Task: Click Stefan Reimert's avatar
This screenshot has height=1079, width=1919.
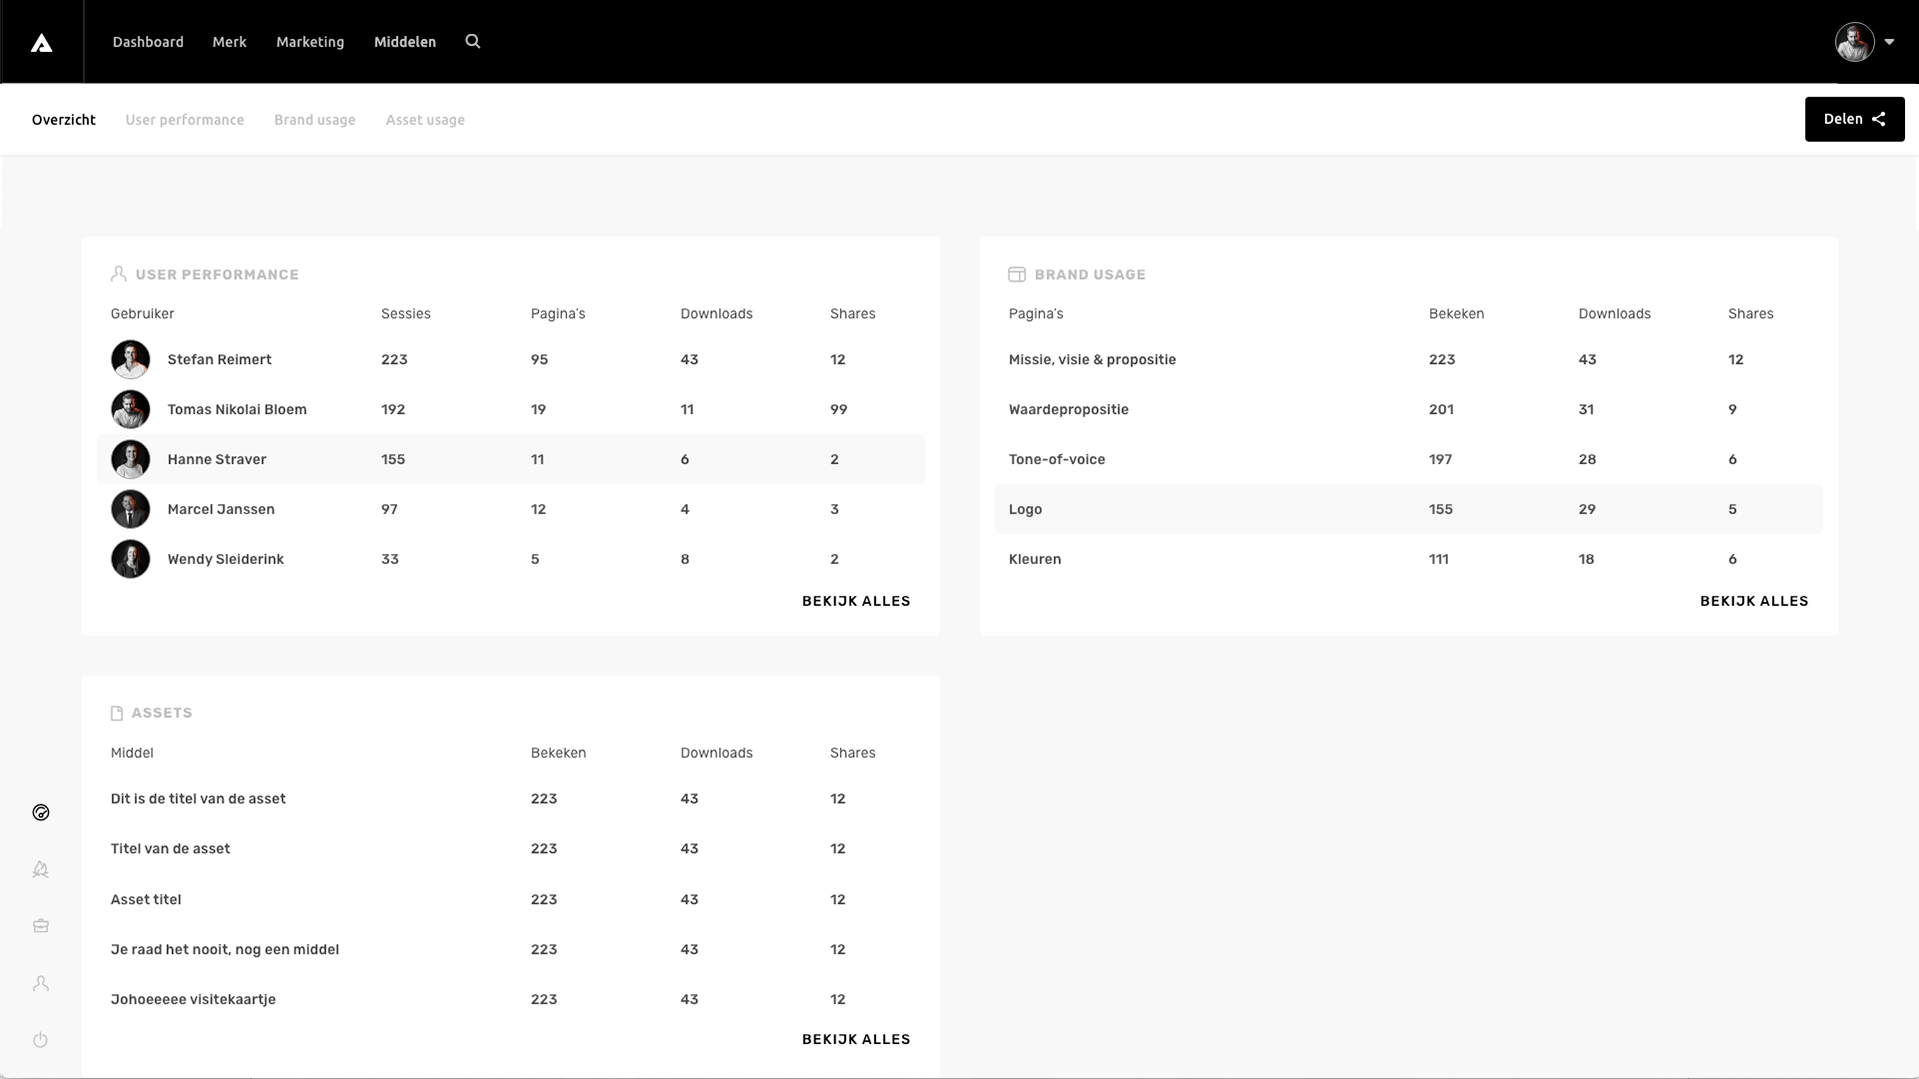Action: point(130,359)
